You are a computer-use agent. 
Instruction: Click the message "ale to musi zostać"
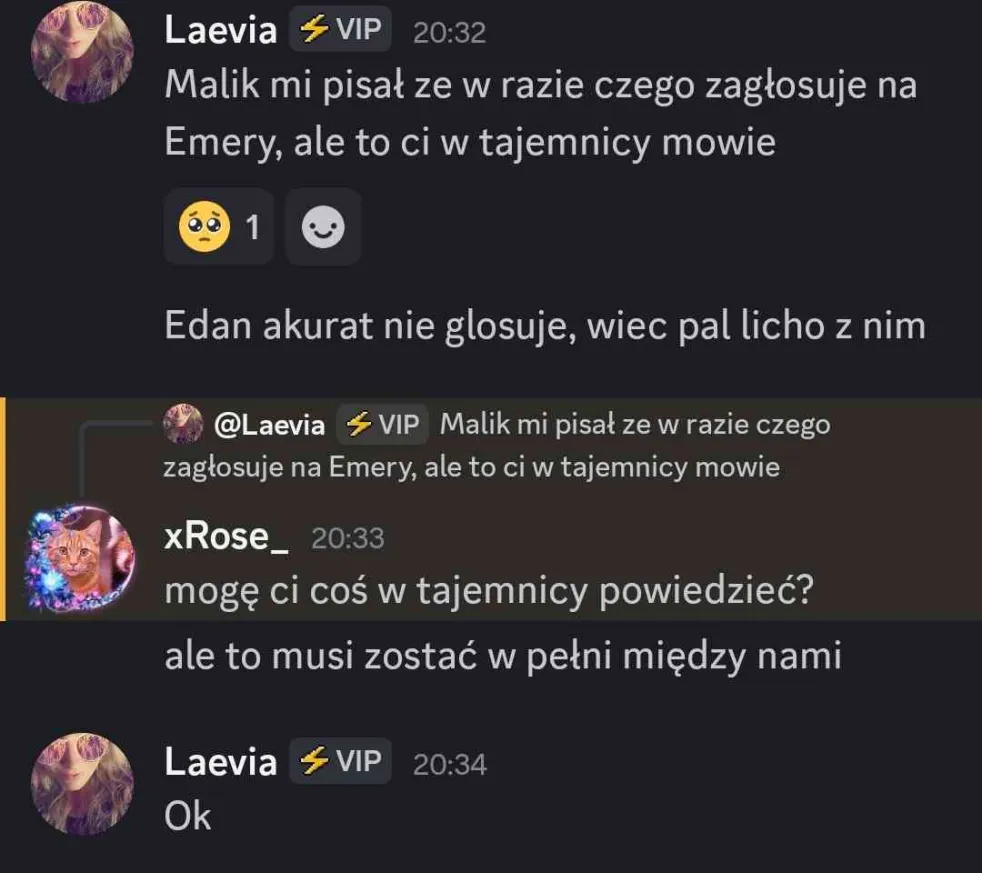(x=503, y=656)
